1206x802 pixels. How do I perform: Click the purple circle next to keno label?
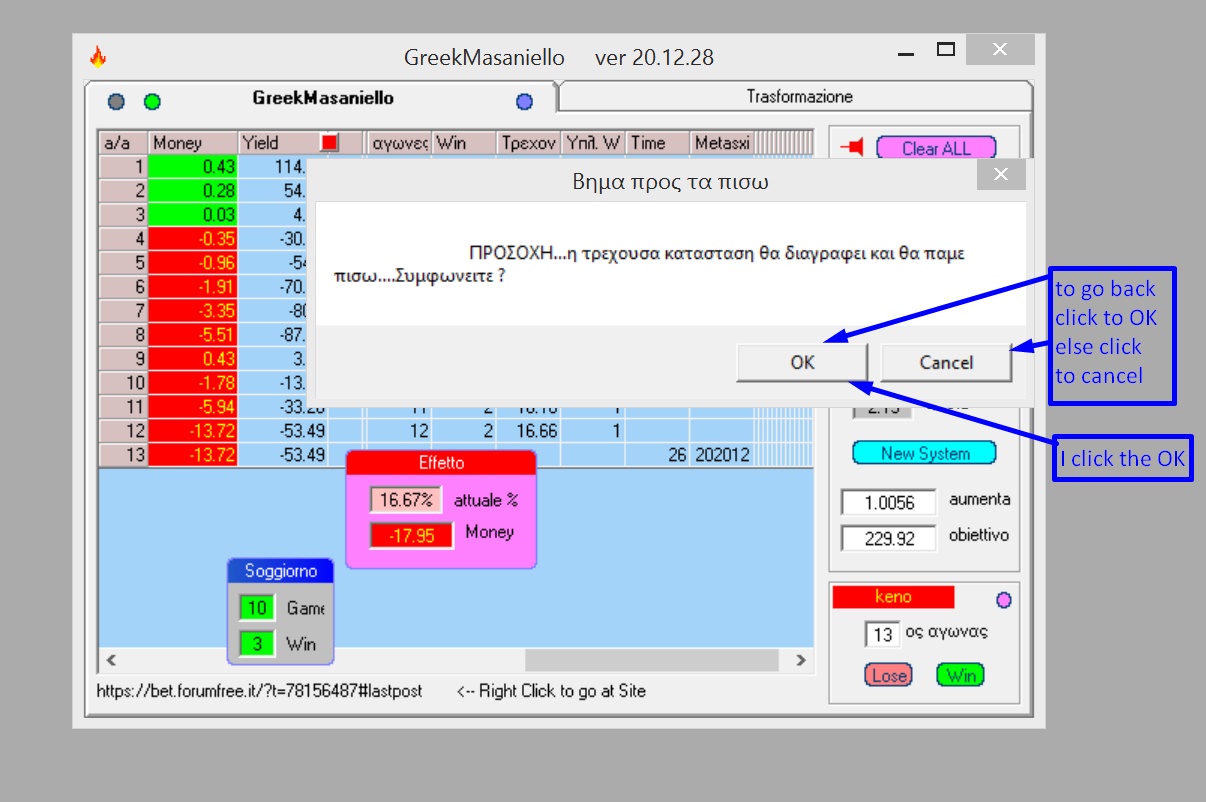1004,600
